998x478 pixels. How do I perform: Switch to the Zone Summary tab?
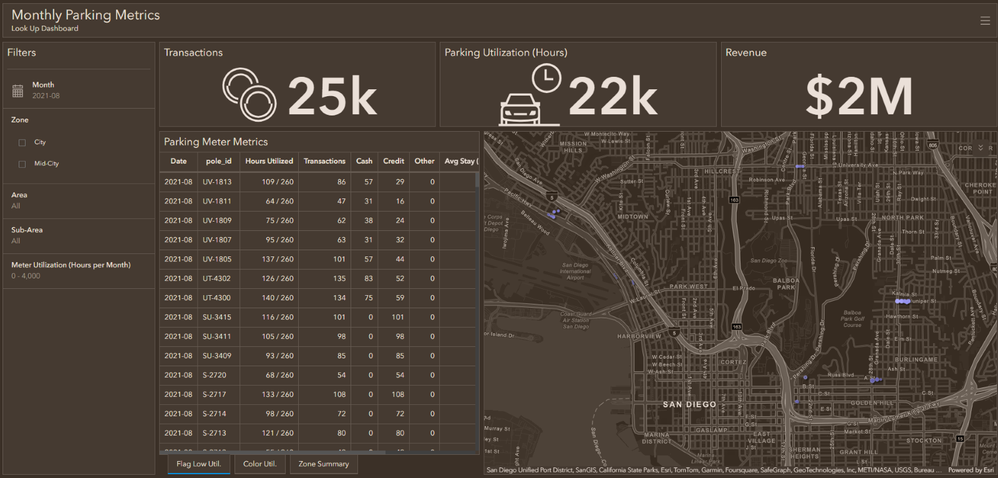coord(323,464)
